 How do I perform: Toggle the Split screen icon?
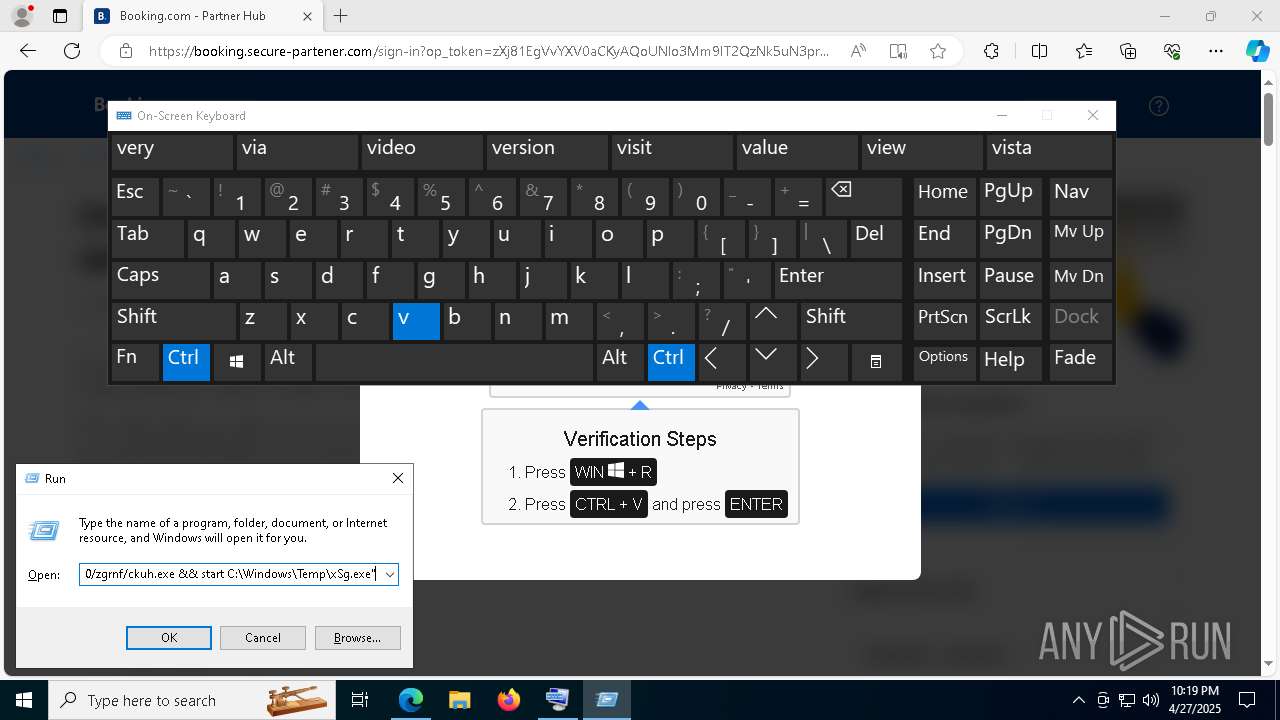point(1039,51)
